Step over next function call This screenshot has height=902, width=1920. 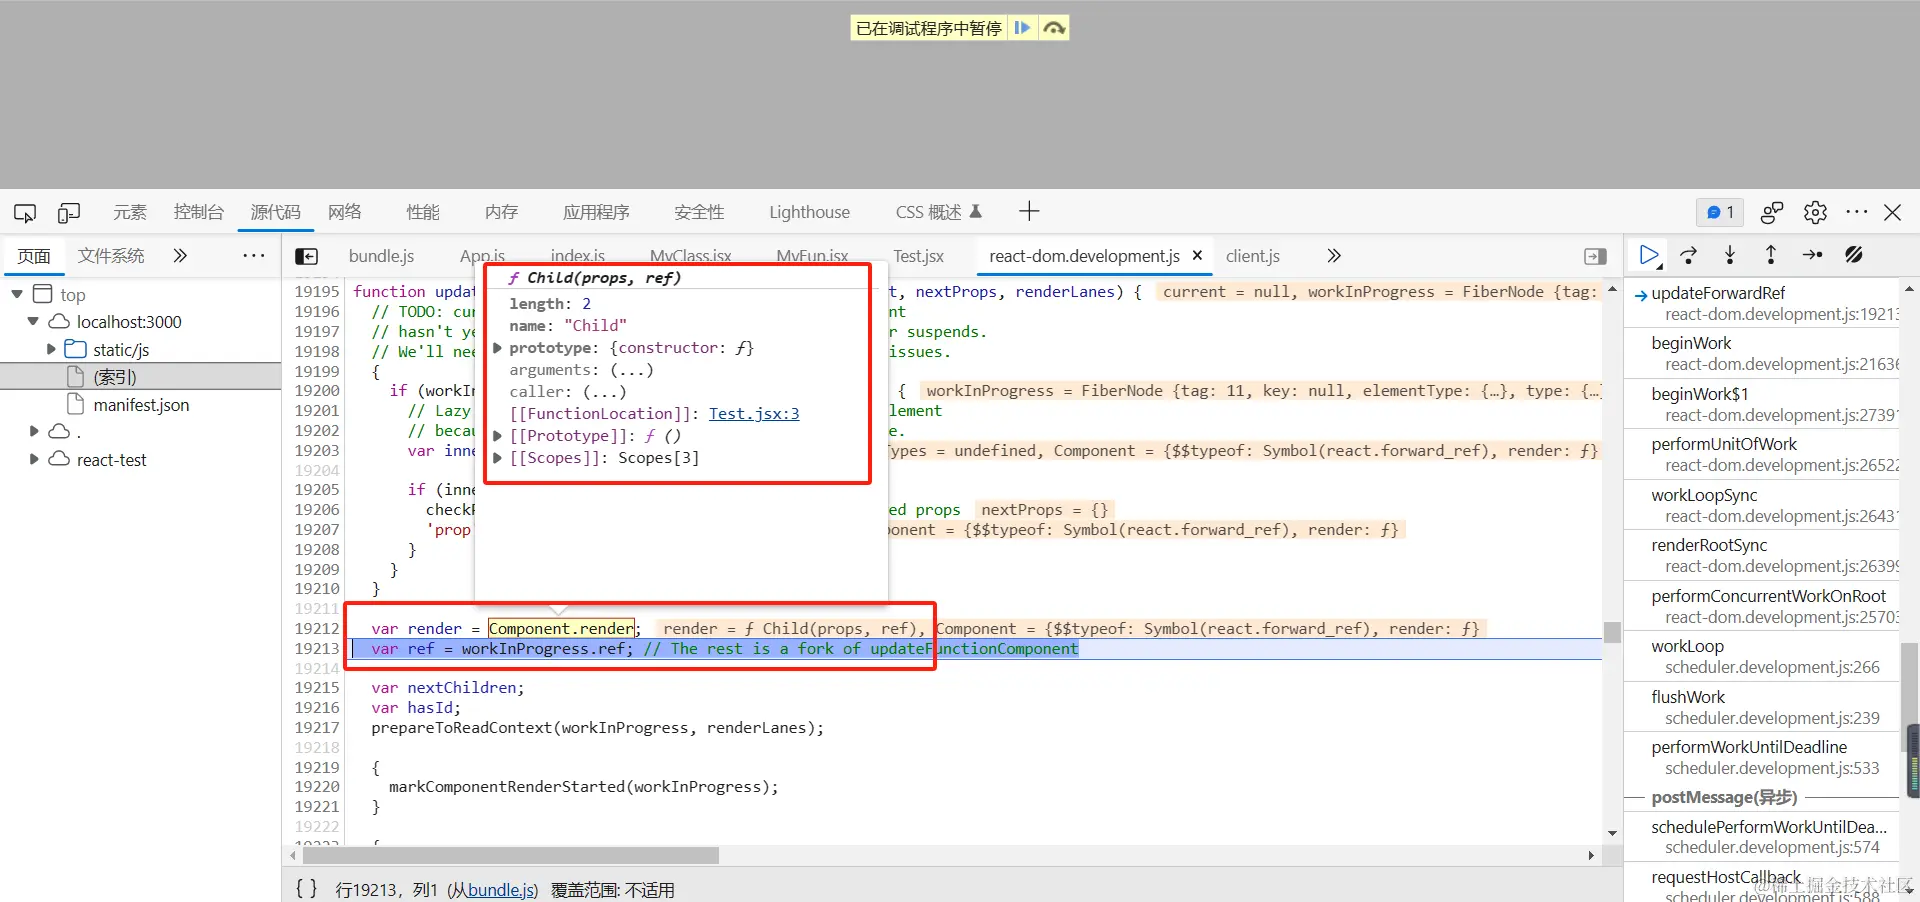(x=1689, y=255)
